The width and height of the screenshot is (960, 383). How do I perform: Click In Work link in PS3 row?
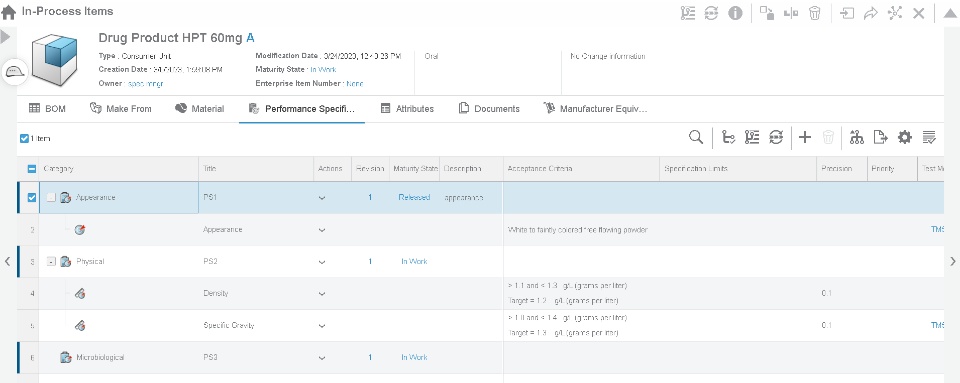[414, 357]
